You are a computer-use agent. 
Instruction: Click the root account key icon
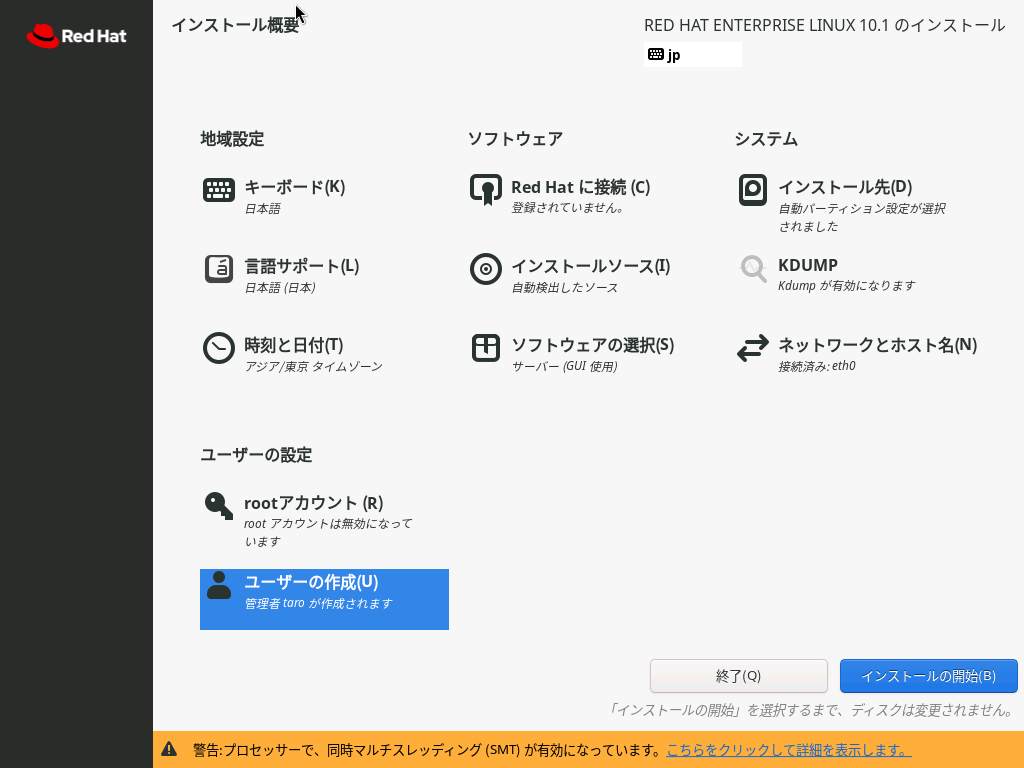tap(219, 506)
